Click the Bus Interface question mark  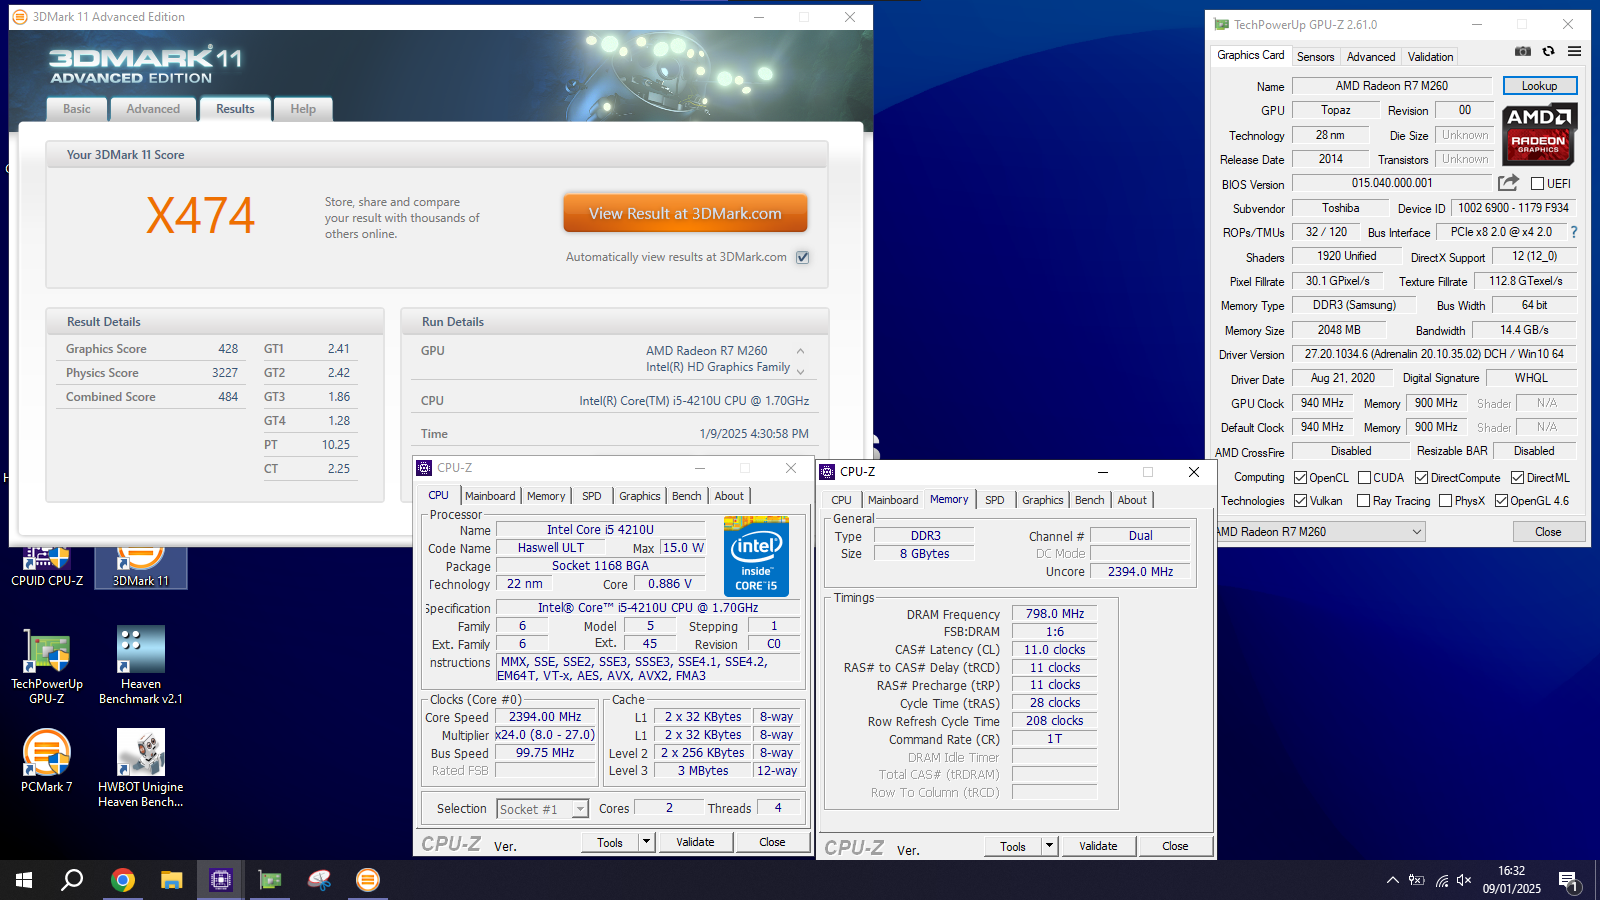pyautogui.click(x=1574, y=232)
